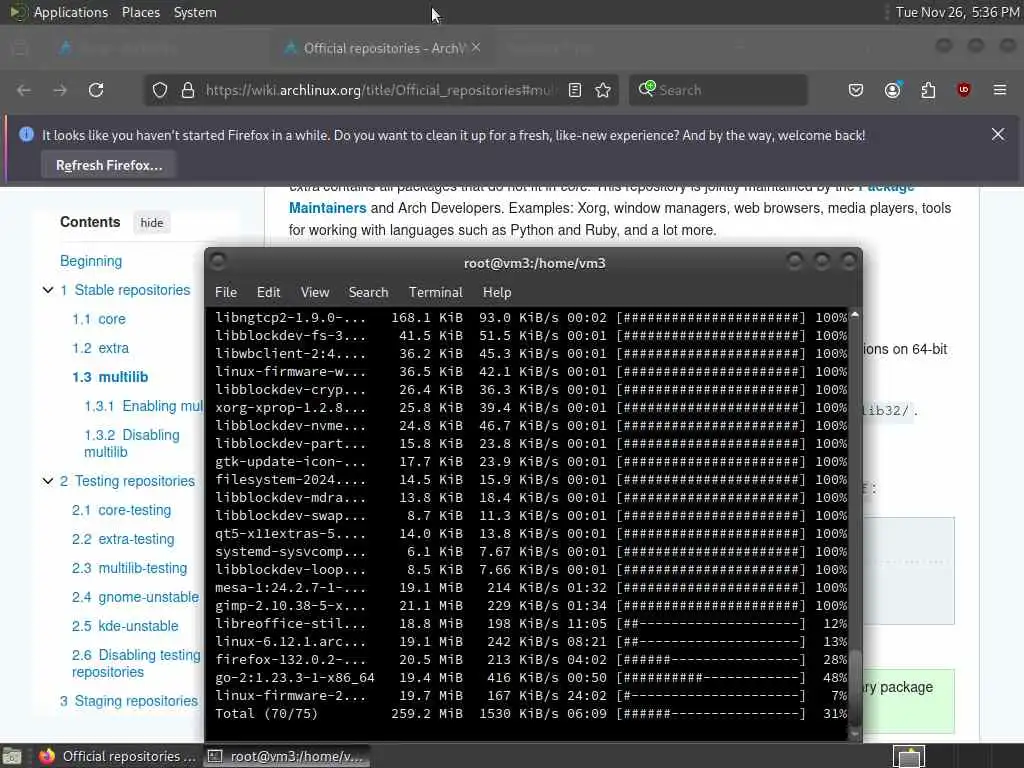The height and width of the screenshot is (768, 1024).
Task: Reload the page in Firefox
Action: pyautogui.click(x=96, y=90)
